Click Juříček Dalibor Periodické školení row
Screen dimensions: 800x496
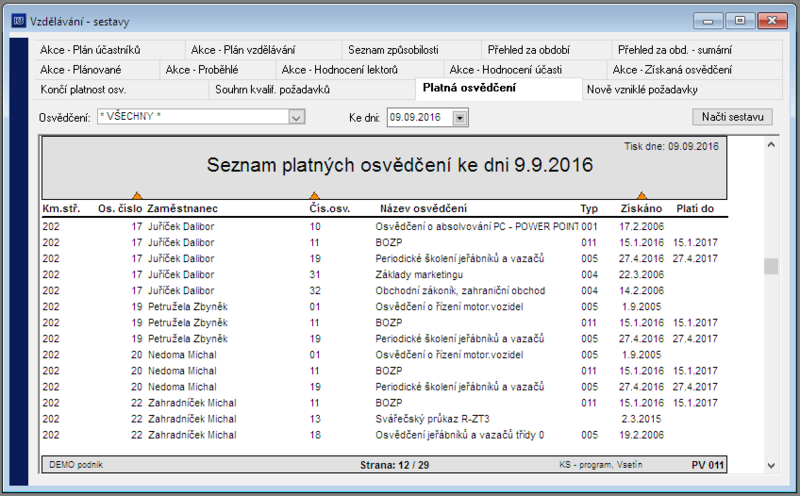pos(385,259)
